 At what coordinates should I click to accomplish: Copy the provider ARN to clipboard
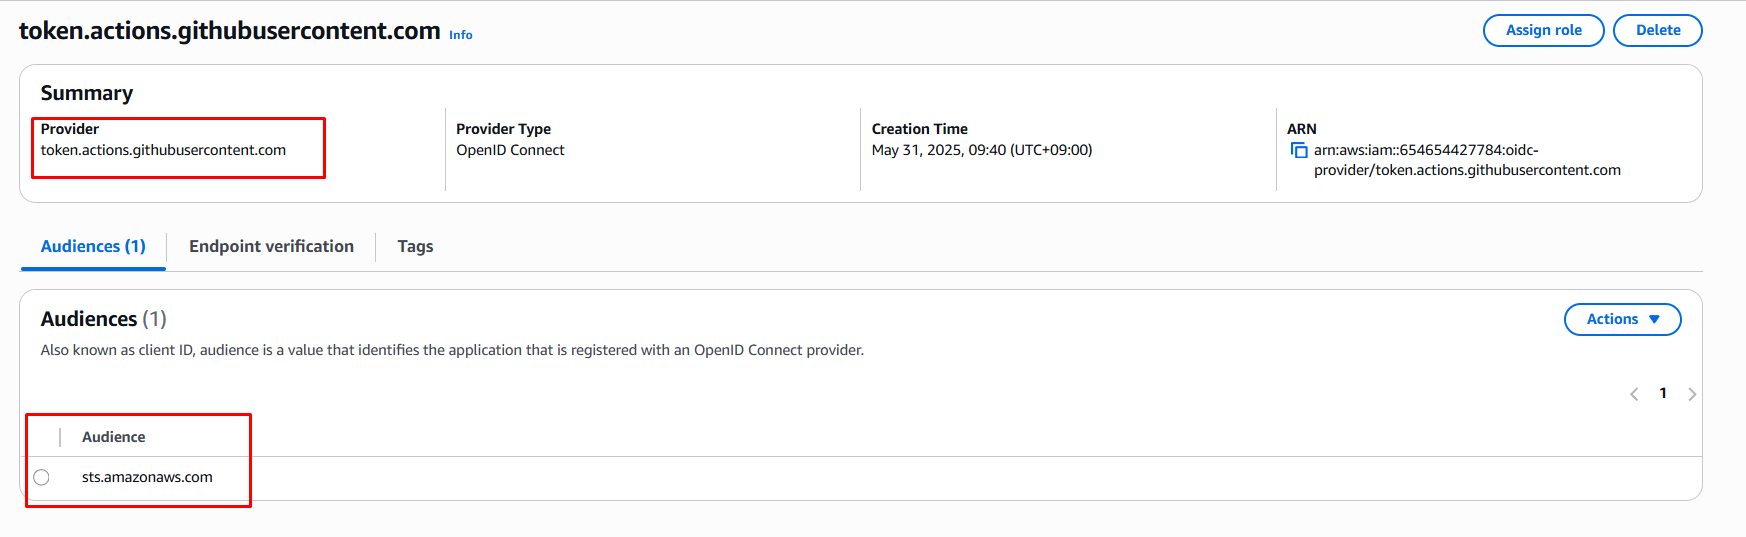click(x=1299, y=150)
